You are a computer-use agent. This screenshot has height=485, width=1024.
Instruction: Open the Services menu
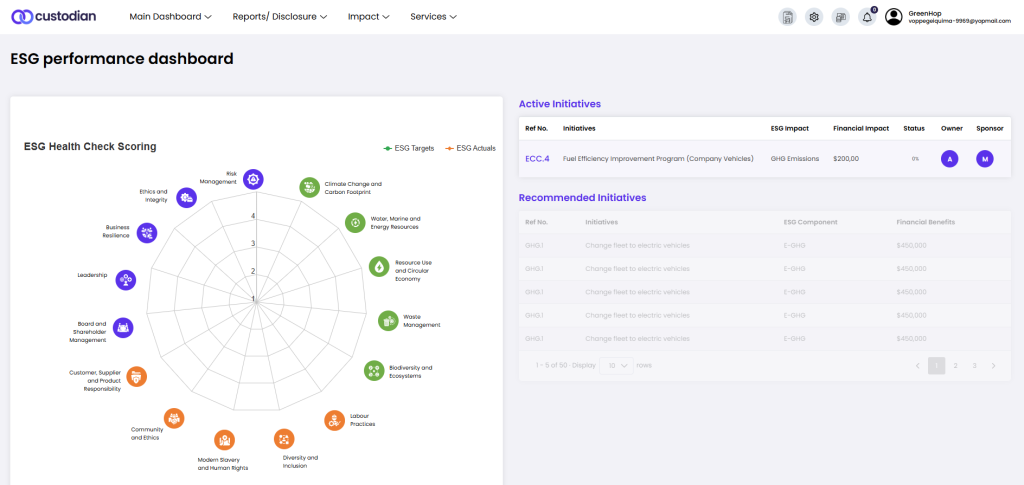click(433, 17)
